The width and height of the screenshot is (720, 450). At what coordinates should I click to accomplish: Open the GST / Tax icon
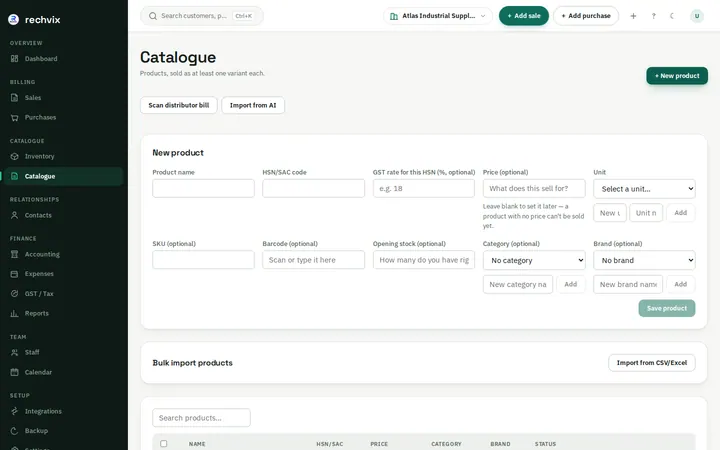(15, 293)
